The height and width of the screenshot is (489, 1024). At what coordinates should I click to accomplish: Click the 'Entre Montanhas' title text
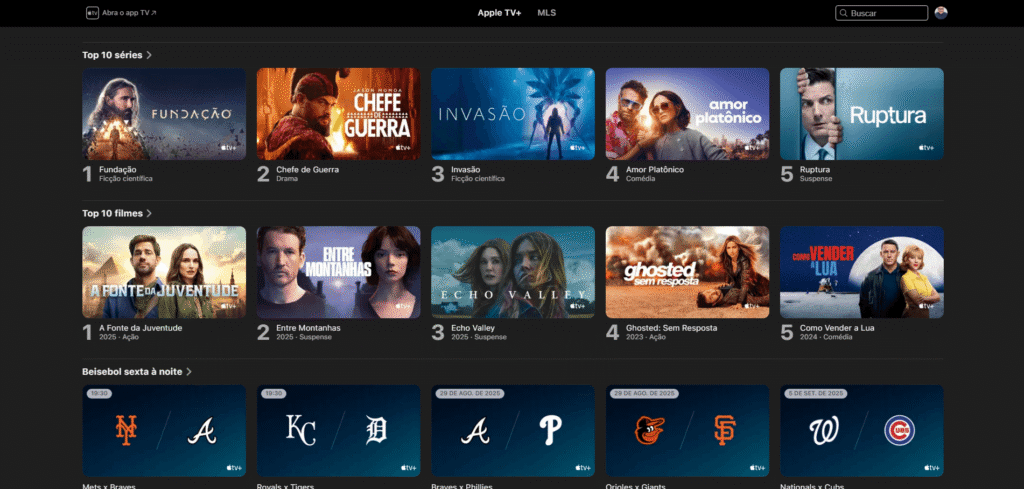[308, 328]
